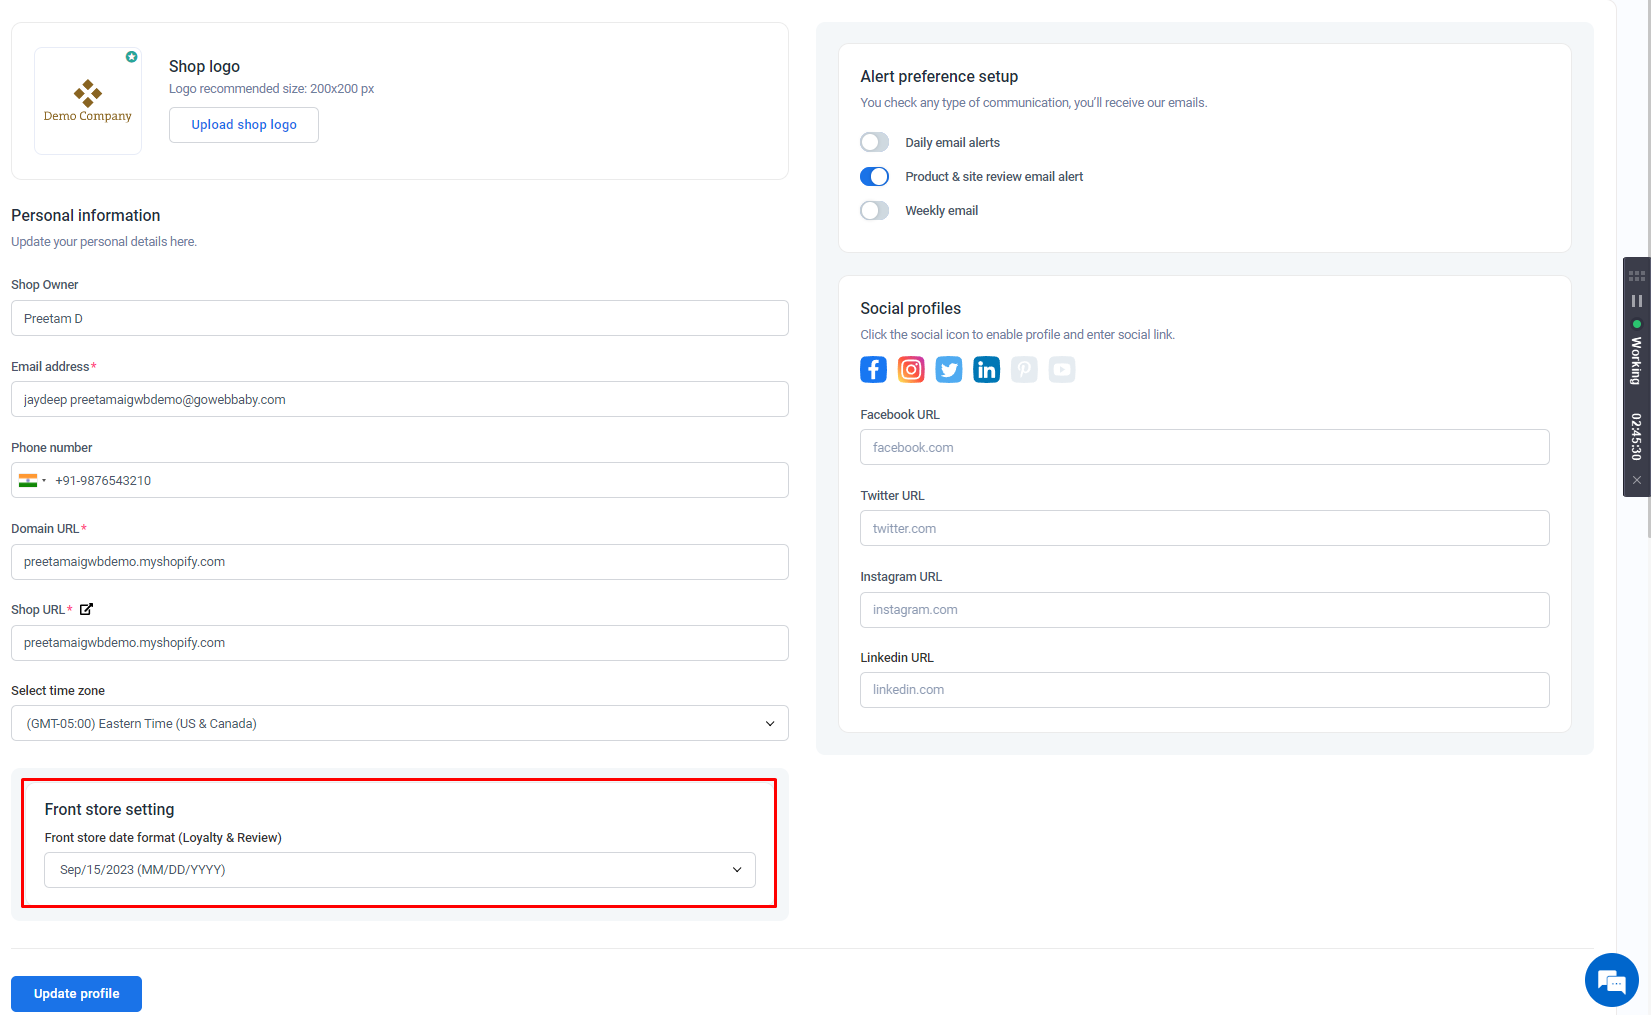The width and height of the screenshot is (1651, 1015).
Task: Click the 'Shop logo' heading text
Action: pyautogui.click(x=204, y=67)
